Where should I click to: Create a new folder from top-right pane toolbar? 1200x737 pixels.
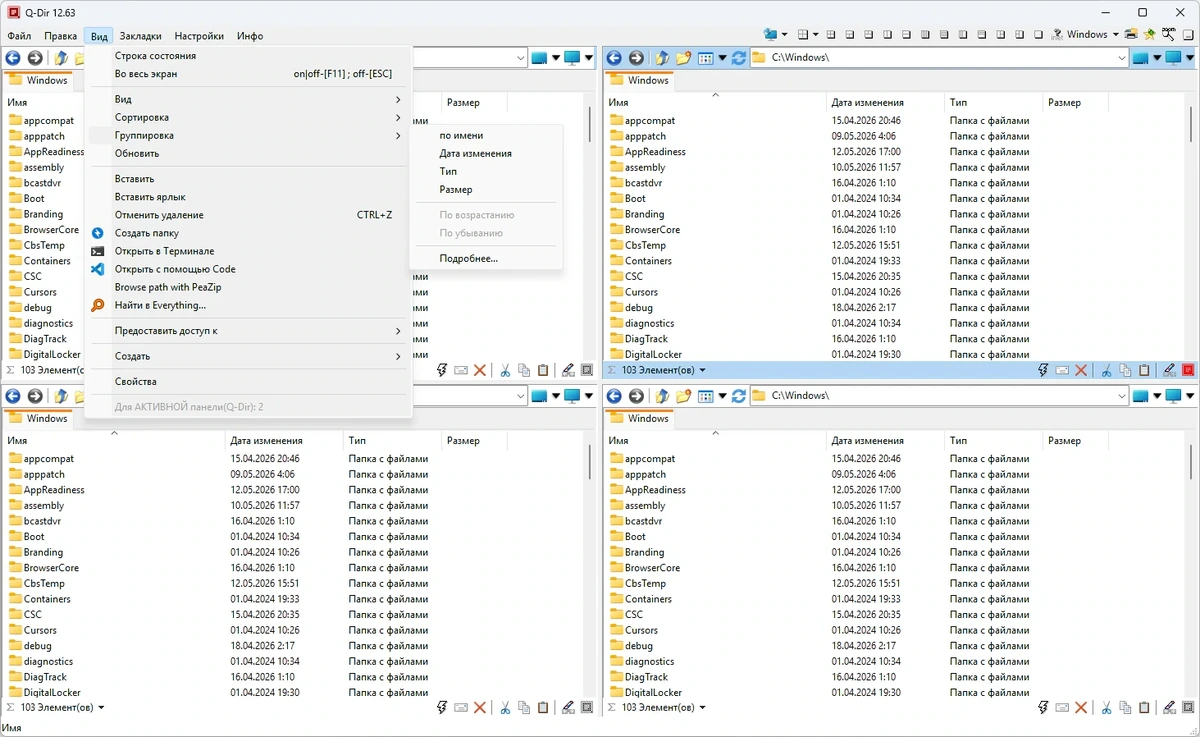click(x=683, y=58)
